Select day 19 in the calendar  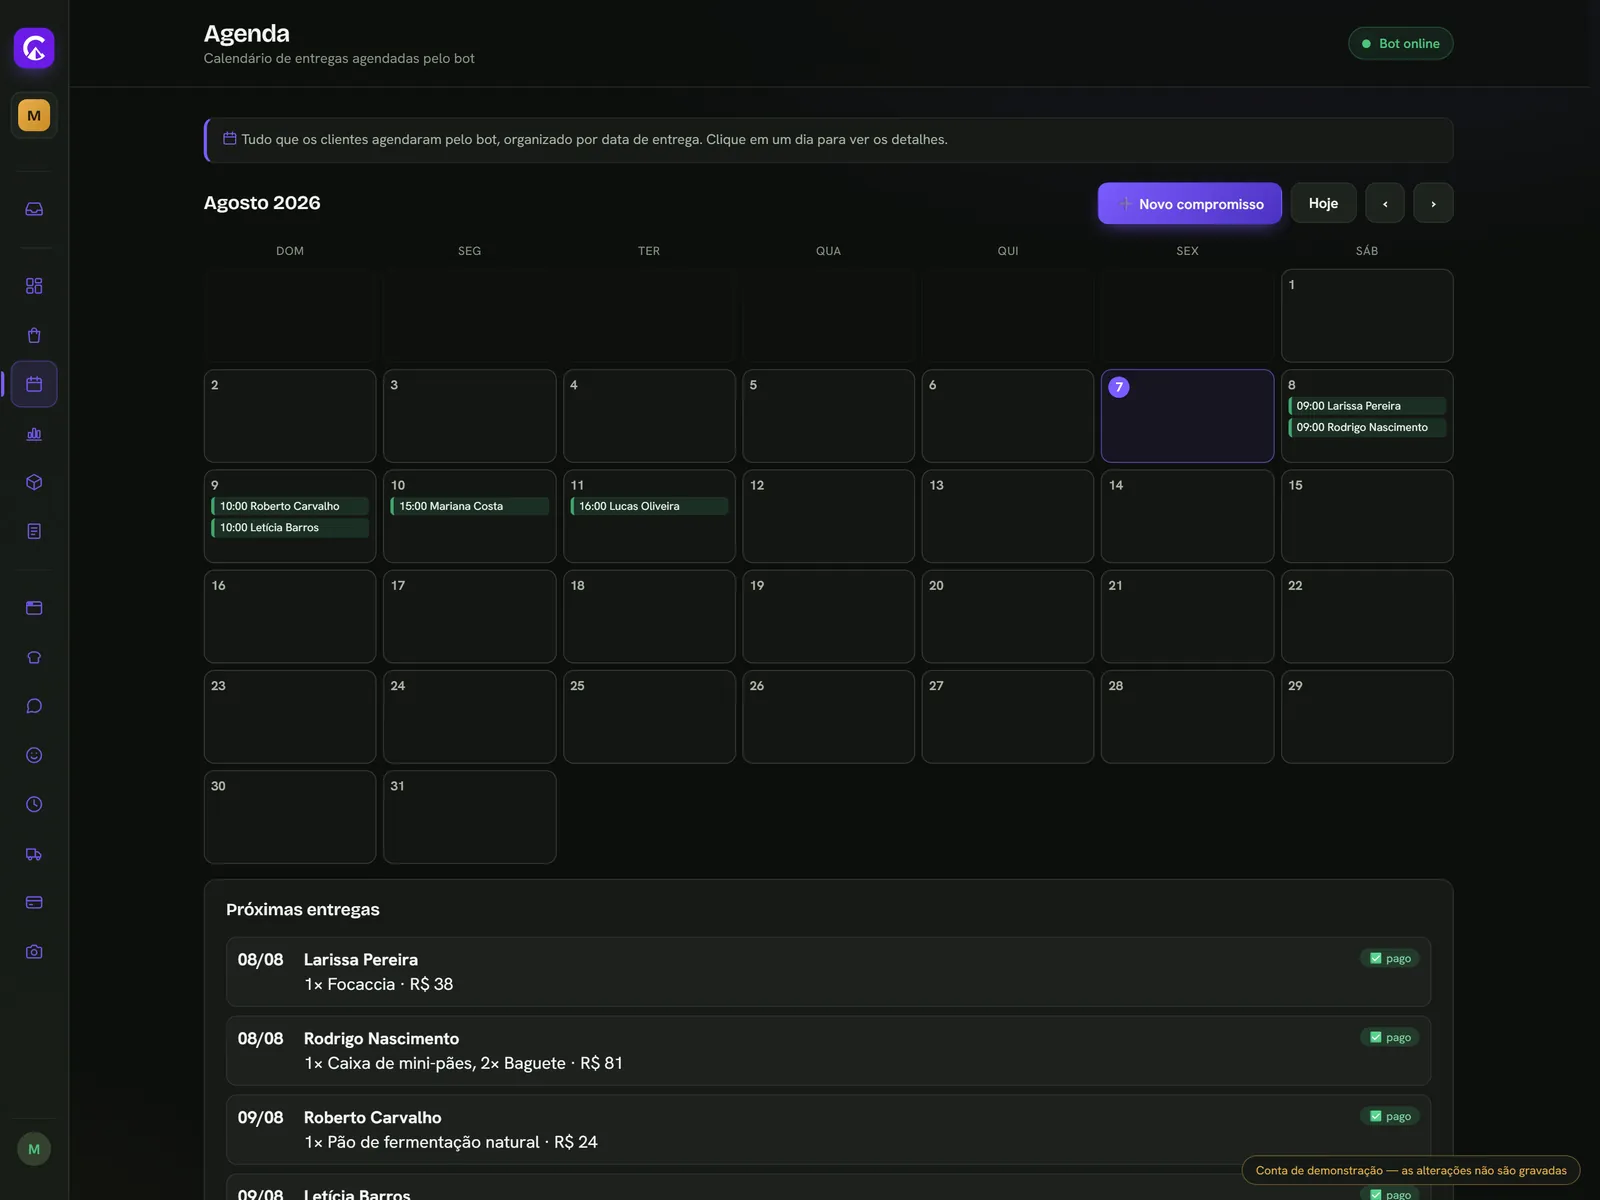tap(828, 616)
